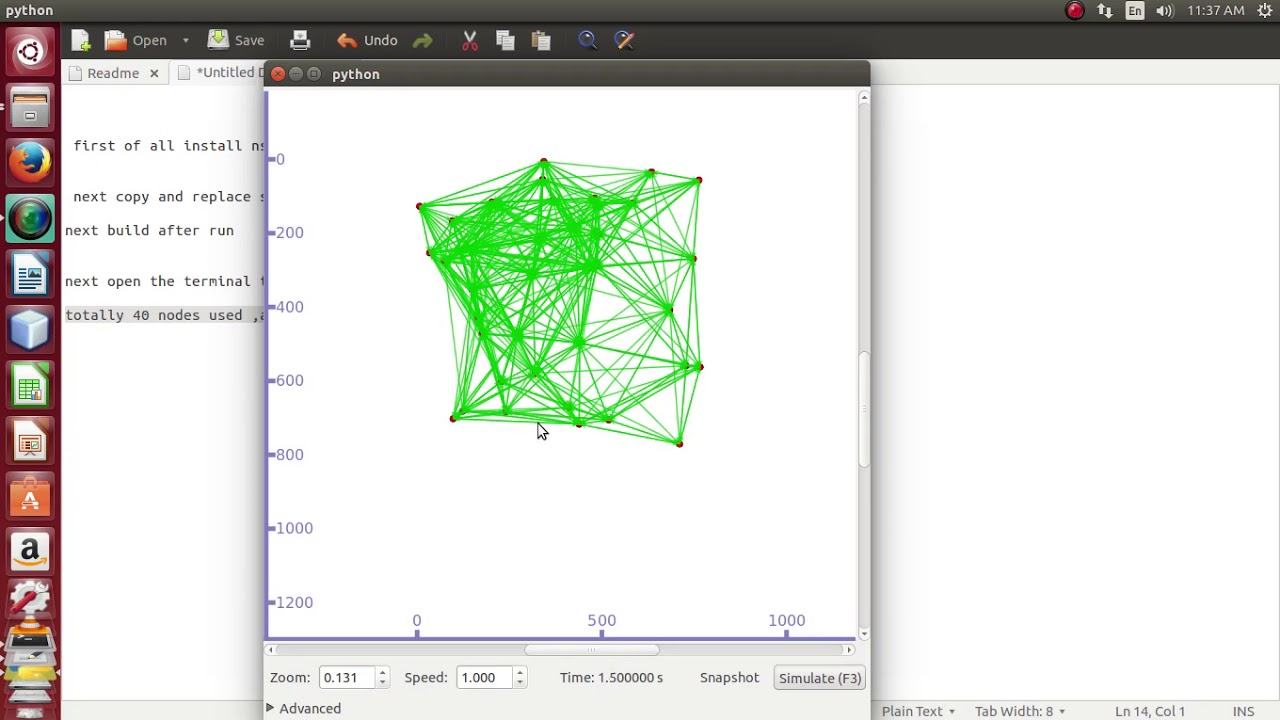Switch to the Readme tab
The height and width of the screenshot is (720, 1280).
pos(112,73)
